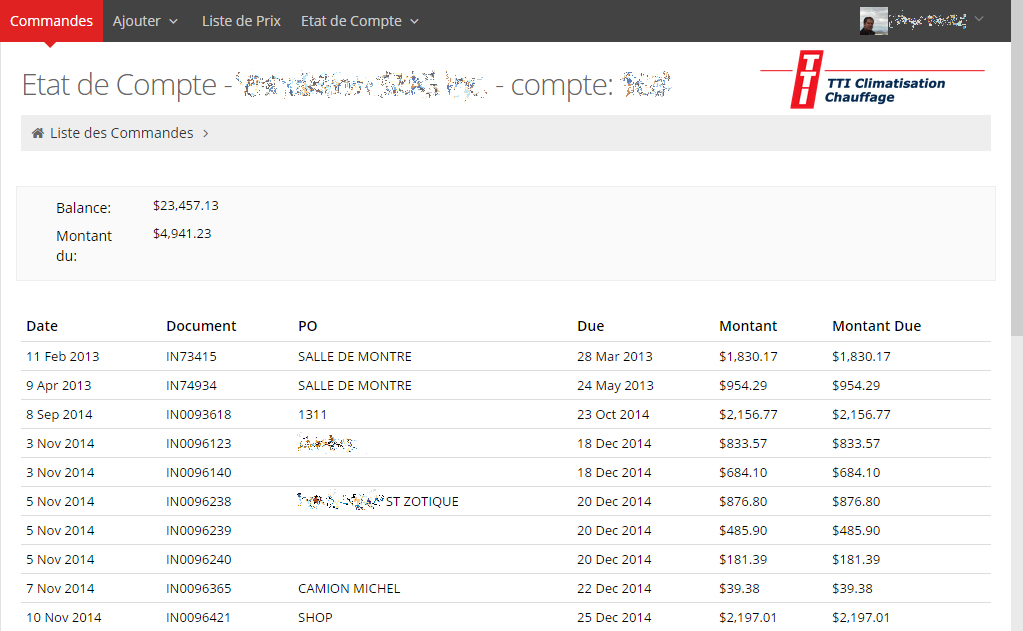
Task: Click the Date column header
Action: [x=42, y=326]
